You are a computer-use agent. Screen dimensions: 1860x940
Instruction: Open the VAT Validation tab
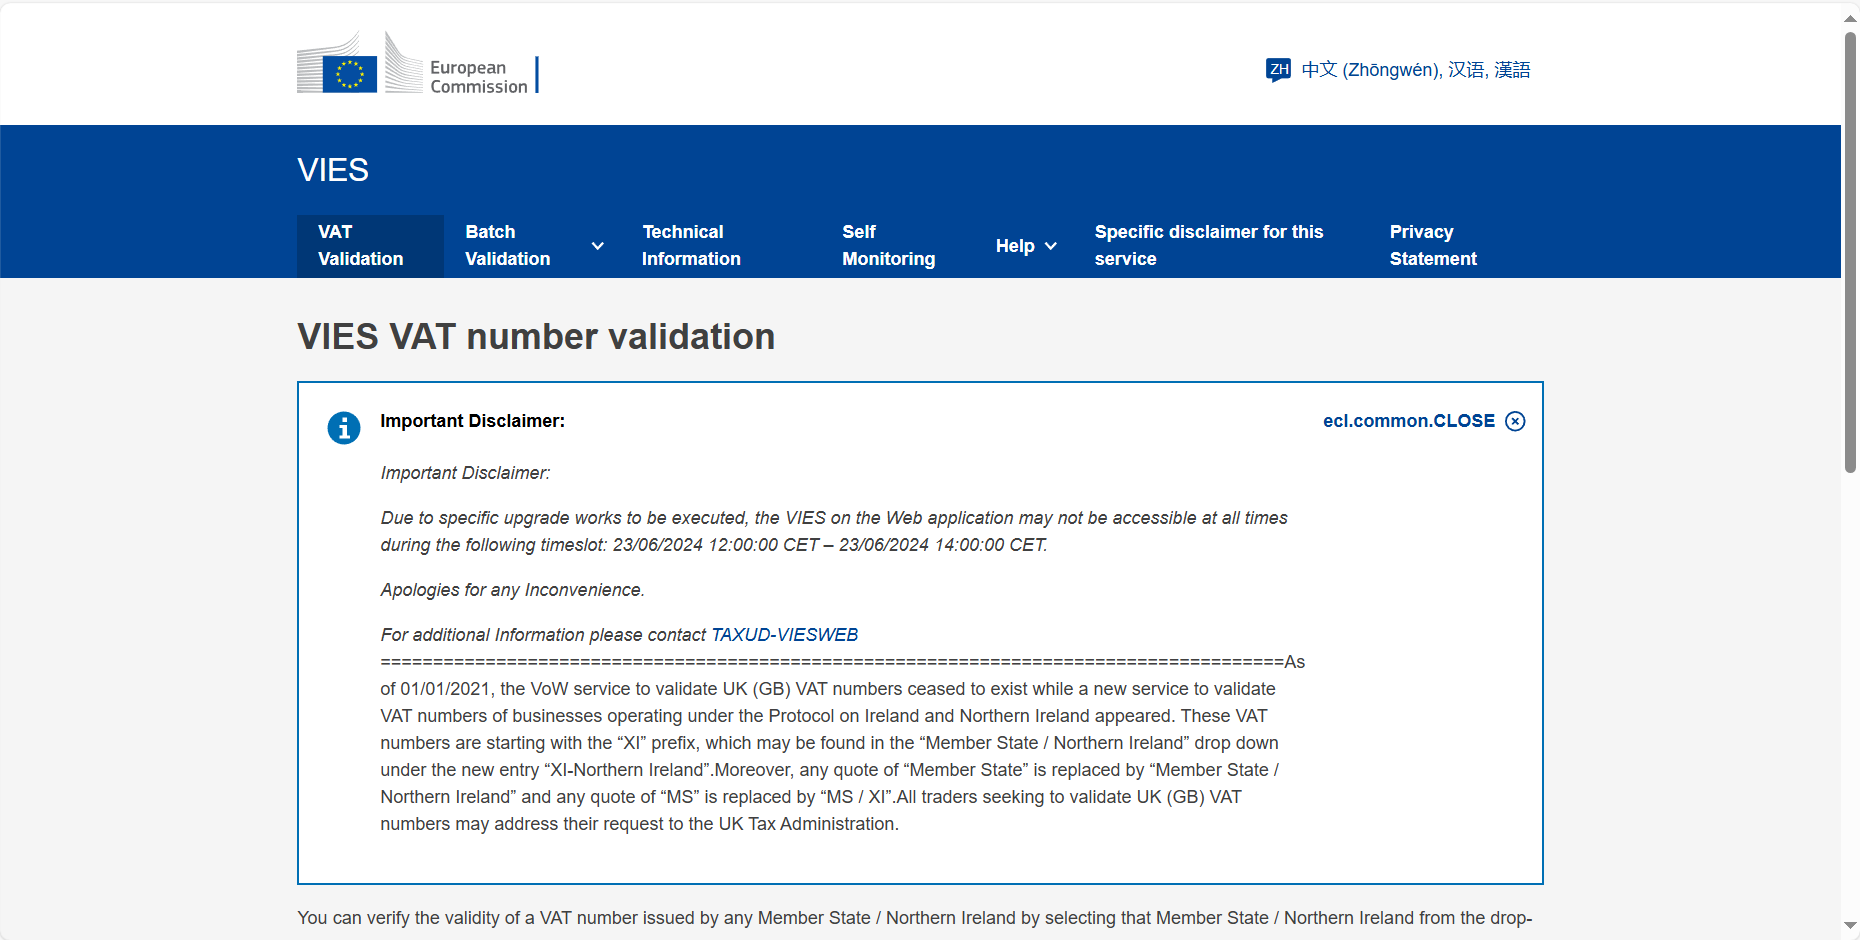click(x=370, y=246)
